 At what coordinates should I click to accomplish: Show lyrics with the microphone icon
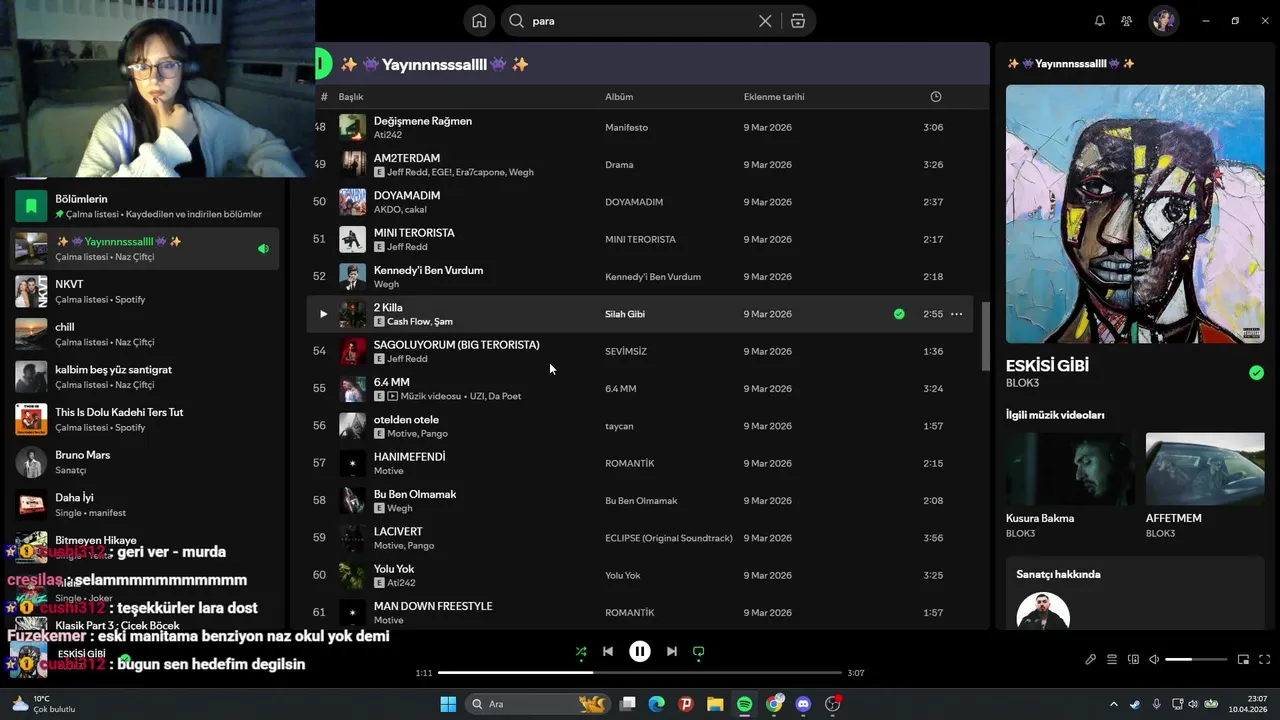coord(1091,660)
